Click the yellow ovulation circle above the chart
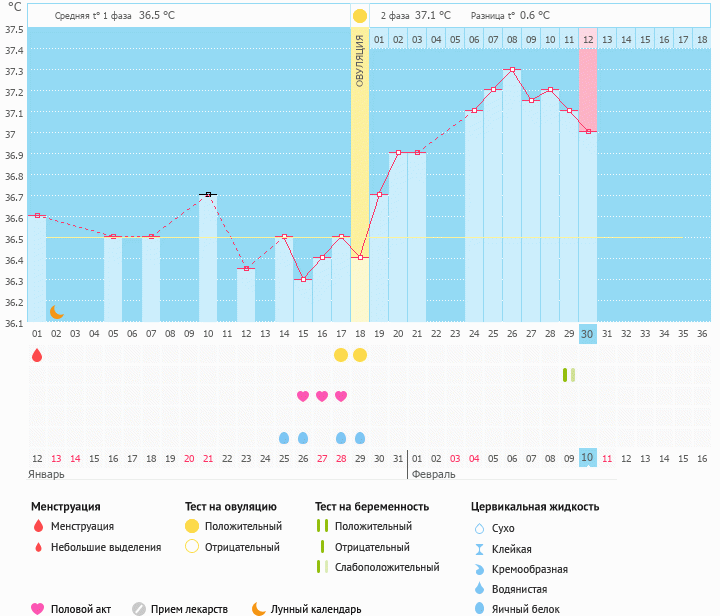Image resolution: width=720 pixels, height=616 pixels. pyautogui.click(x=360, y=16)
